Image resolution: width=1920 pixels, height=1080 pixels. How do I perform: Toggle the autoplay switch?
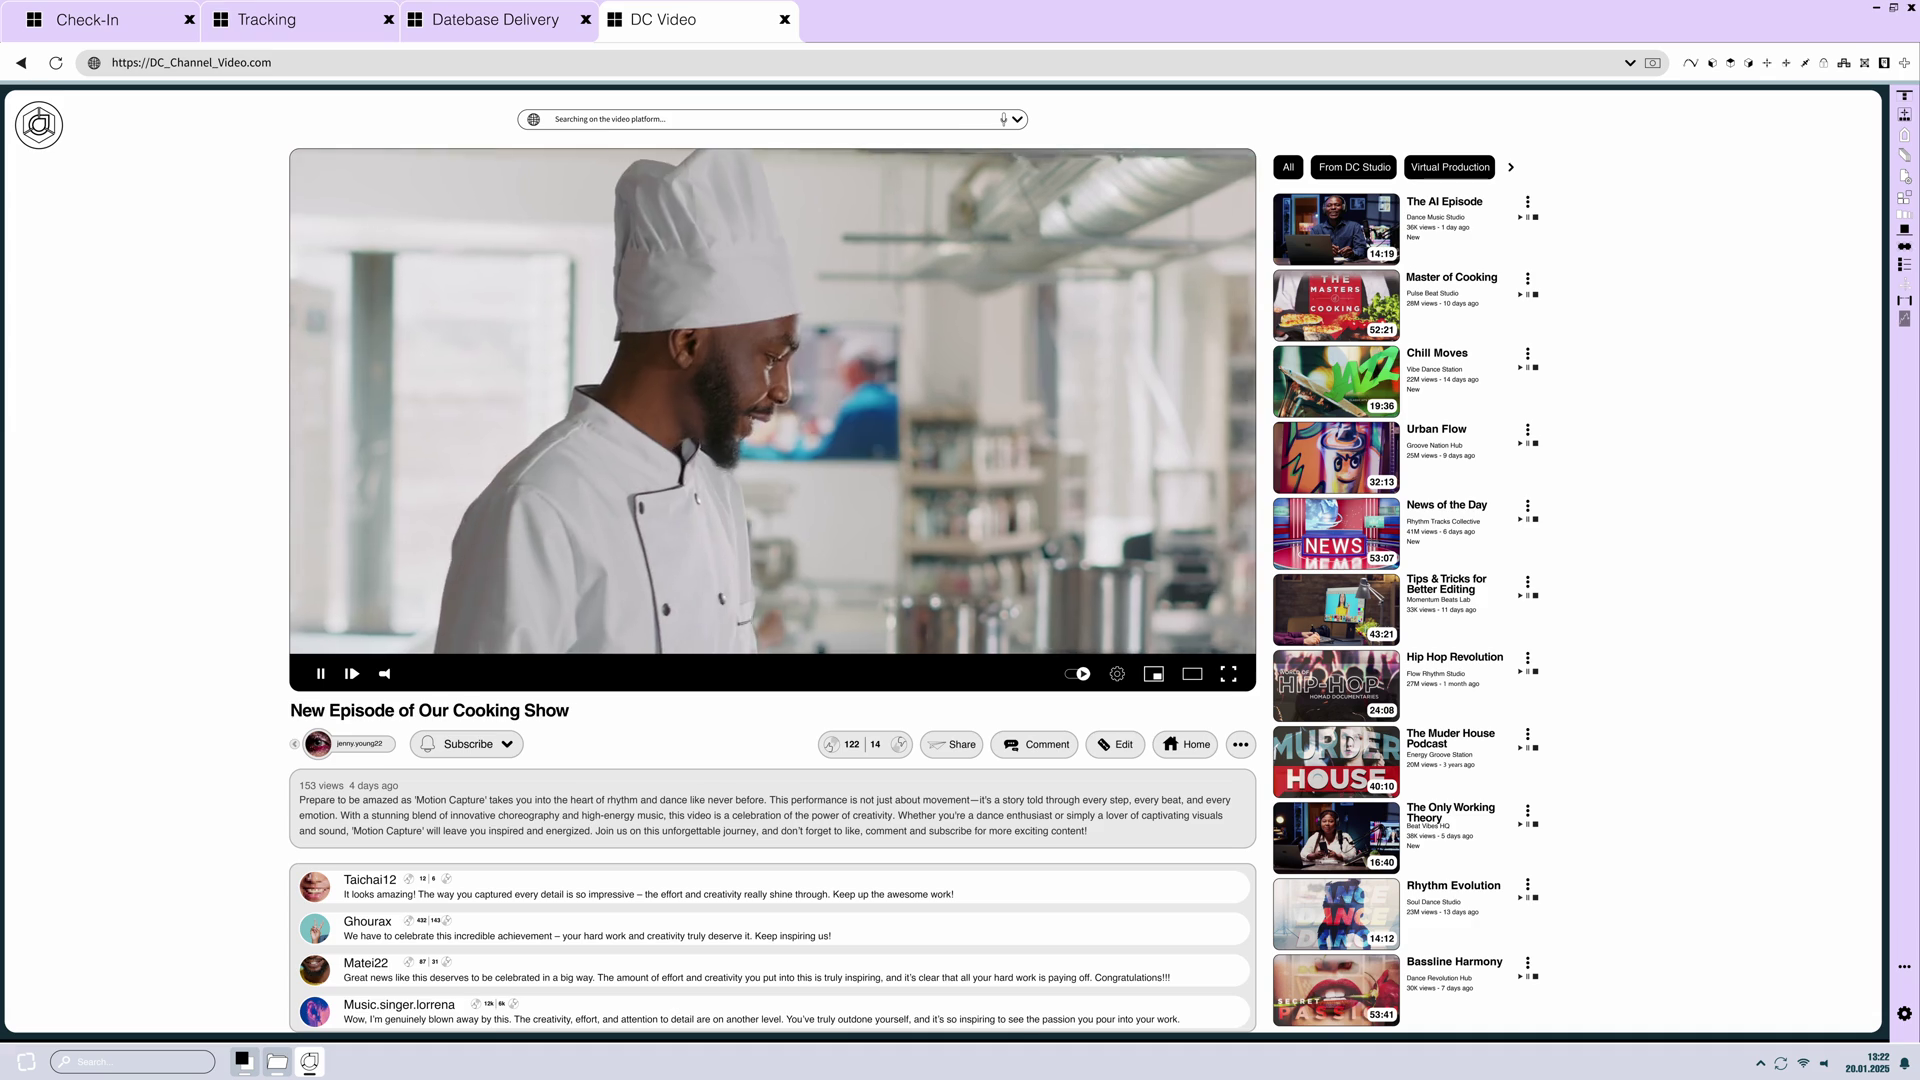1077,674
